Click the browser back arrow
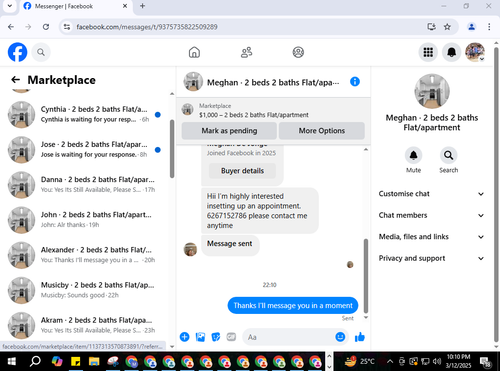500x371 pixels. pyautogui.click(x=11, y=27)
